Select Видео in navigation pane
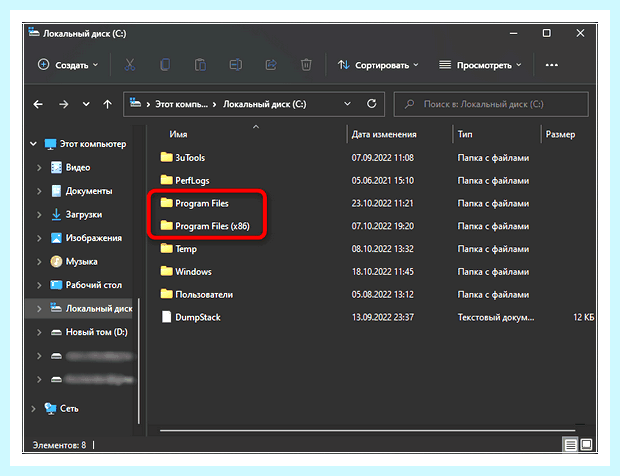620x476 pixels. click(x=78, y=168)
